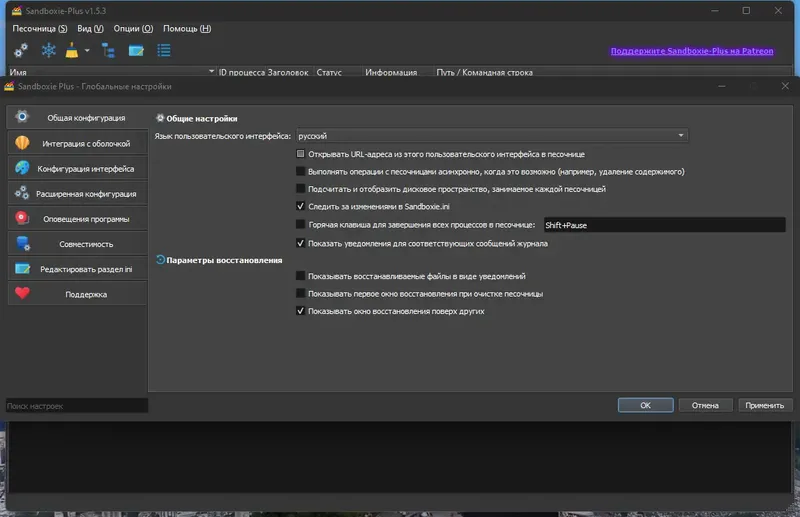Uncheck Следить за изменениями в Sandboxie.ini
Screen dimensions: 800x517
click(301, 206)
